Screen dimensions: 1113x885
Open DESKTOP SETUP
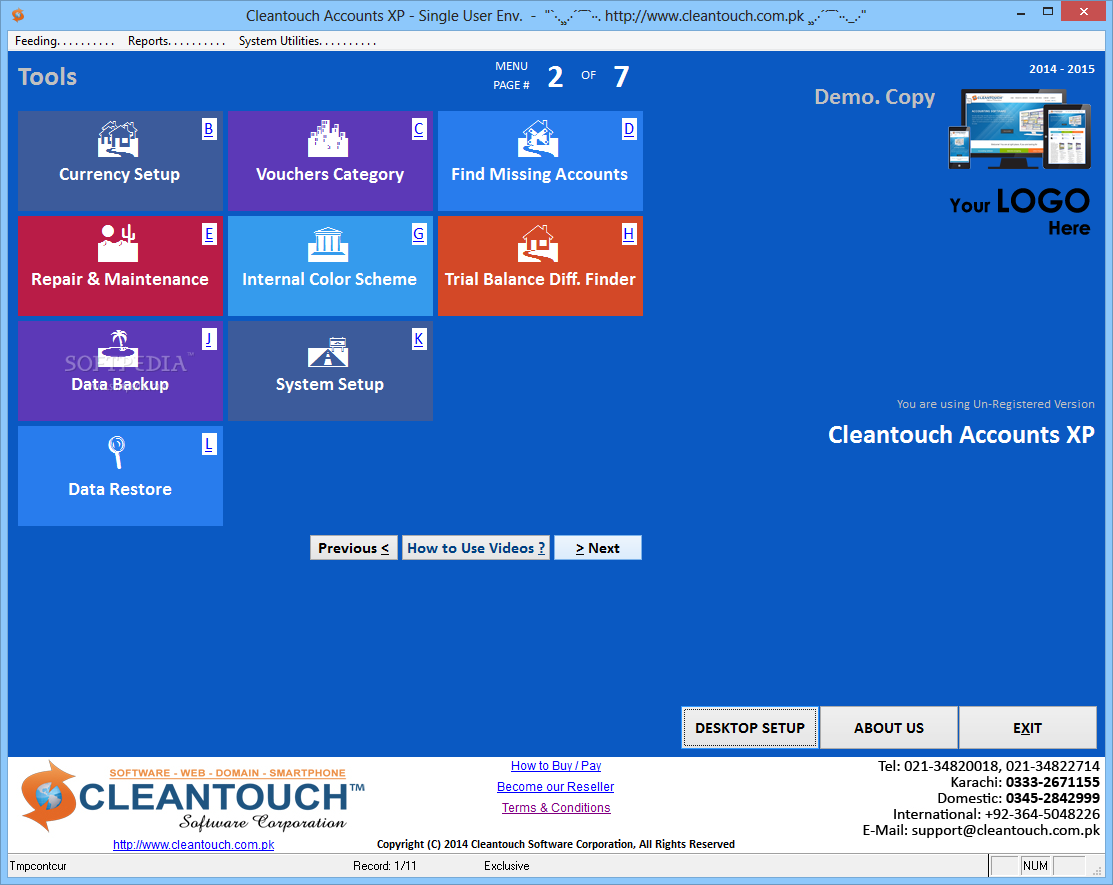(750, 727)
